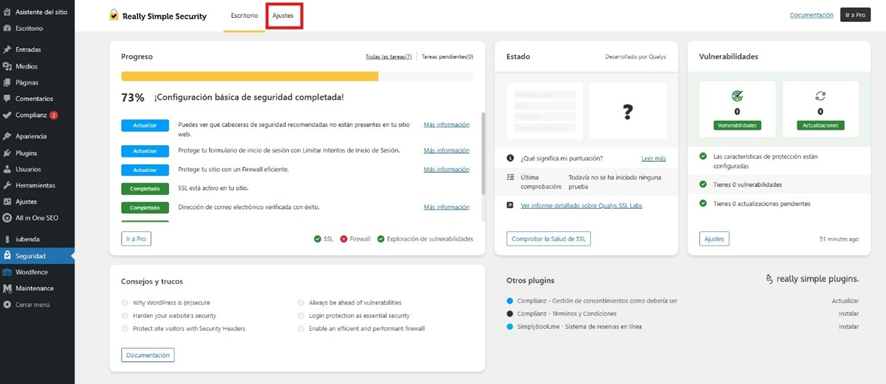Click the Herramientas wrench icon
This screenshot has height=384, width=886.
pyautogui.click(x=7, y=185)
